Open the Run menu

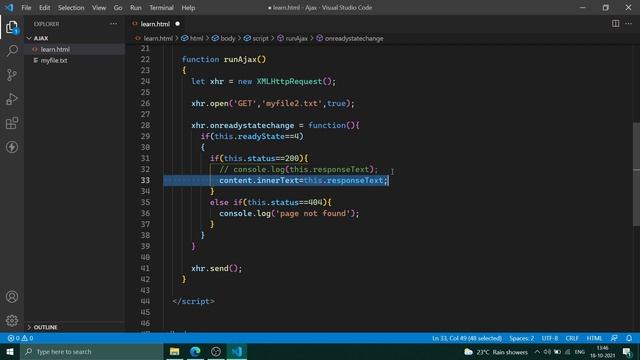tap(136, 8)
